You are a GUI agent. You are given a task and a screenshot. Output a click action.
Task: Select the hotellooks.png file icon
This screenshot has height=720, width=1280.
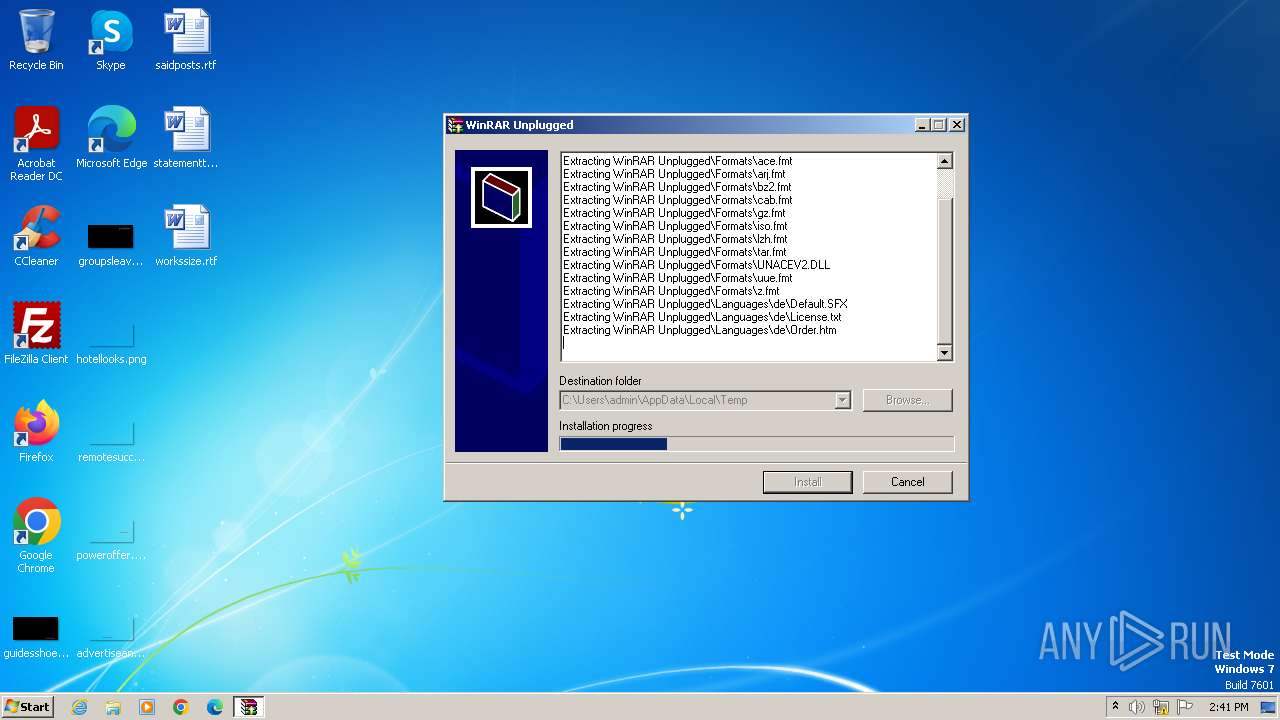[111, 343]
